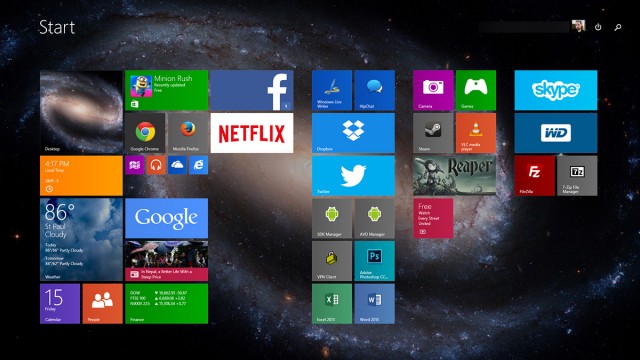640x360 pixels.
Task: Launch Adobe Photoshop CC tile
Action: [x=375, y=261]
